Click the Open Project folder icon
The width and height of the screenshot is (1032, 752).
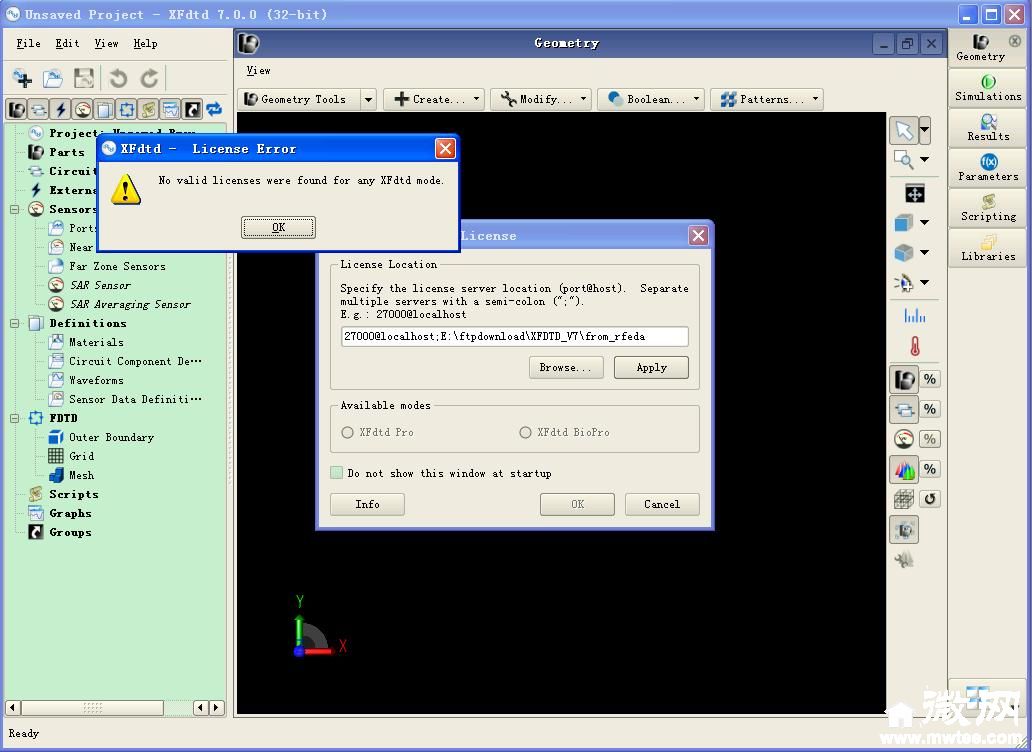click(53, 78)
